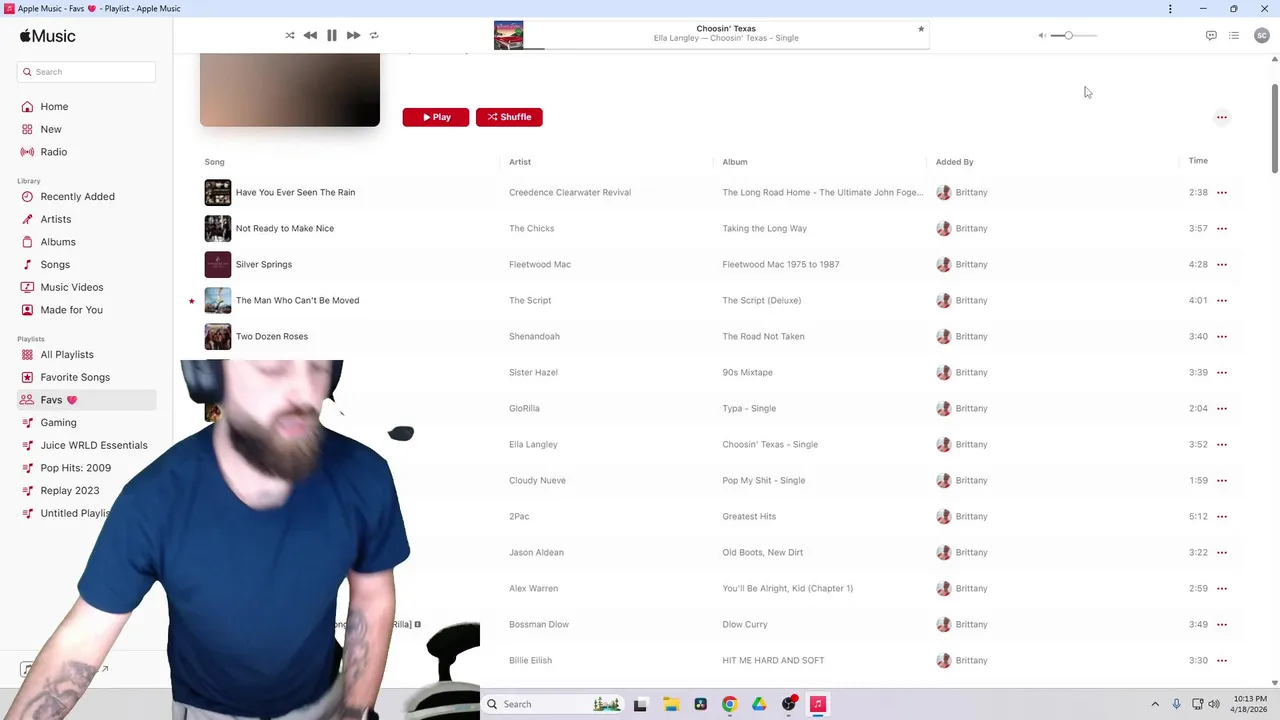Click the Have You Ever Seen The Rain artwork
This screenshot has height=720, width=1280.
tap(218, 192)
